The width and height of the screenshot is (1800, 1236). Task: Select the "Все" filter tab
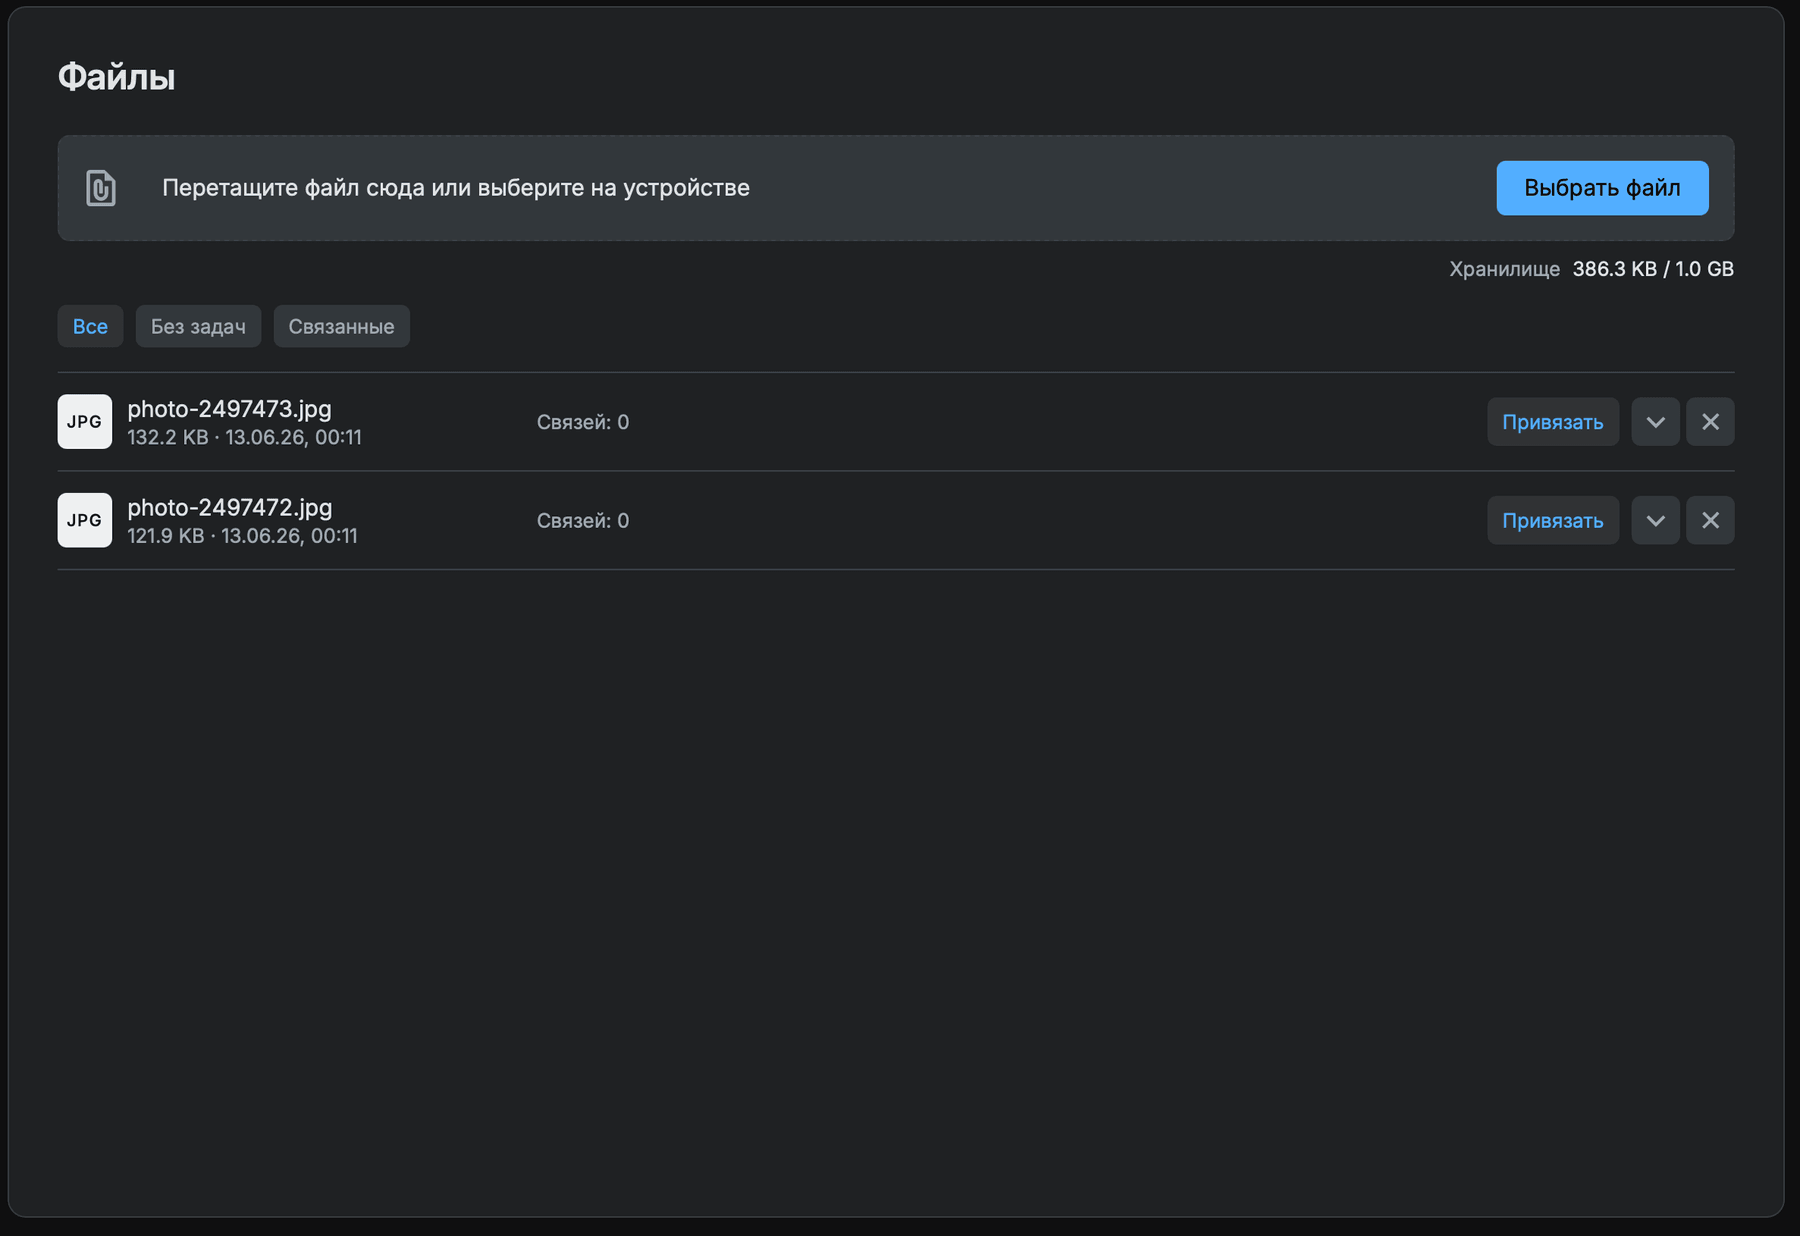pos(90,326)
